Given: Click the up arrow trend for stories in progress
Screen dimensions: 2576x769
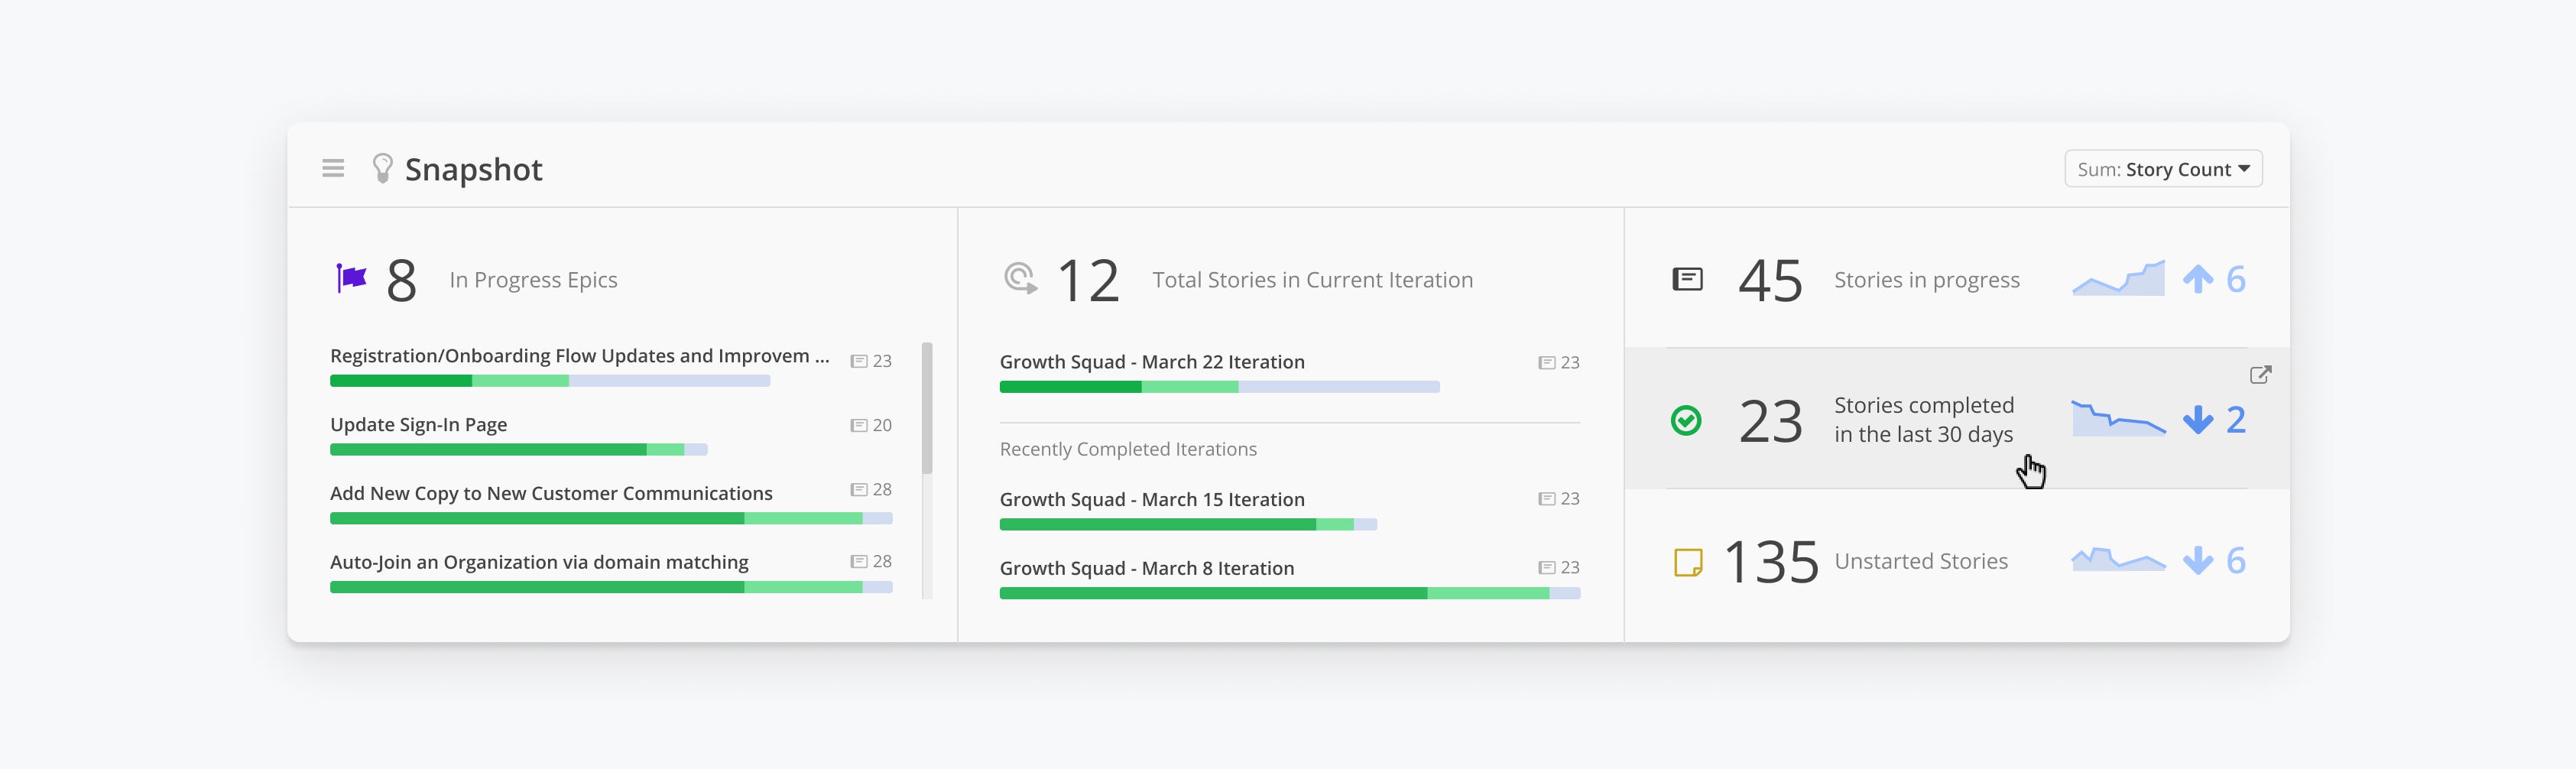Looking at the screenshot, I should pyautogui.click(x=2198, y=279).
